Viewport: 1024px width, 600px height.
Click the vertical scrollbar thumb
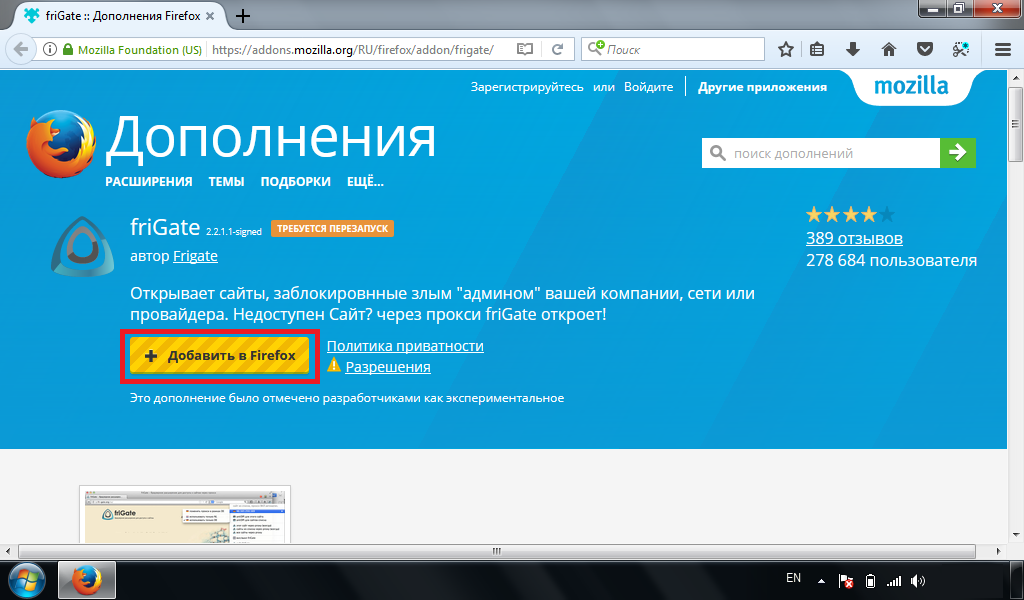tap(1016, 123)
